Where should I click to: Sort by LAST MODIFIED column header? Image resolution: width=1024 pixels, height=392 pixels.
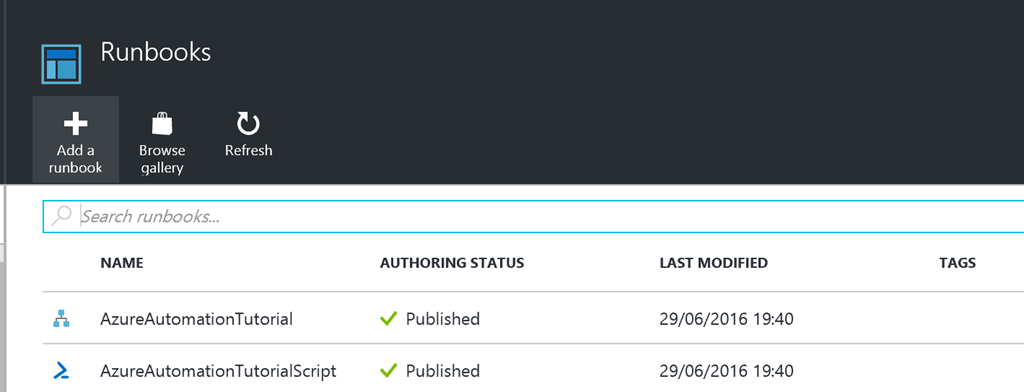tap(714, 263)
